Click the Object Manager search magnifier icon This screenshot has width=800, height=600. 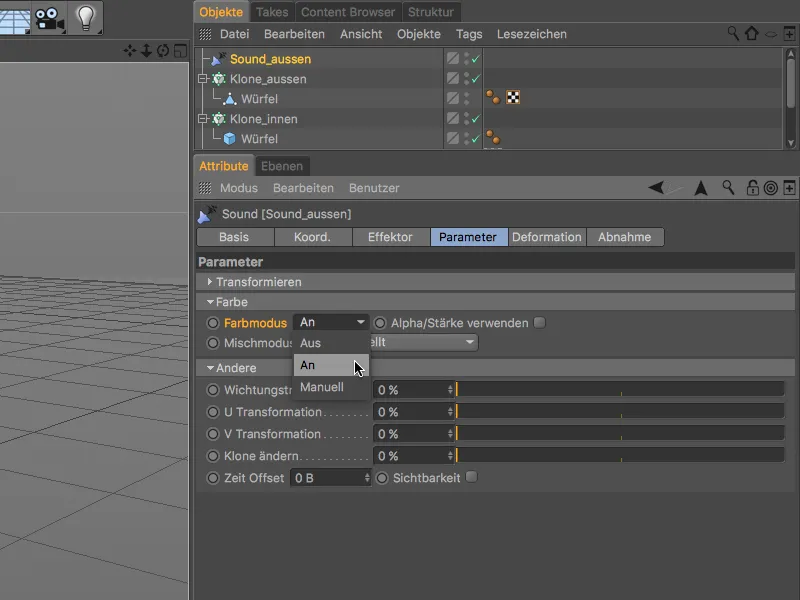tap(733, 34)
